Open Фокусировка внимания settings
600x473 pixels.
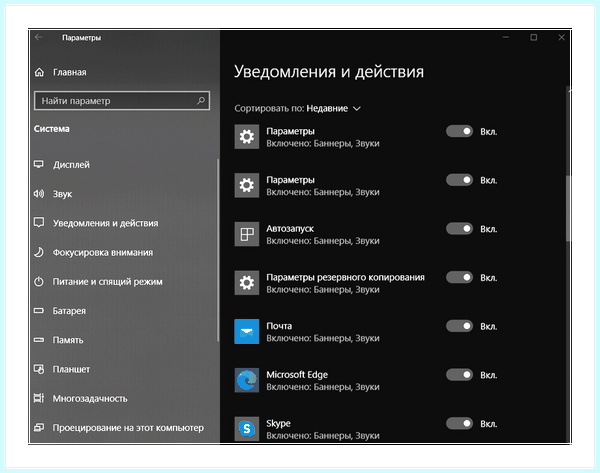[x=103, y=253]
